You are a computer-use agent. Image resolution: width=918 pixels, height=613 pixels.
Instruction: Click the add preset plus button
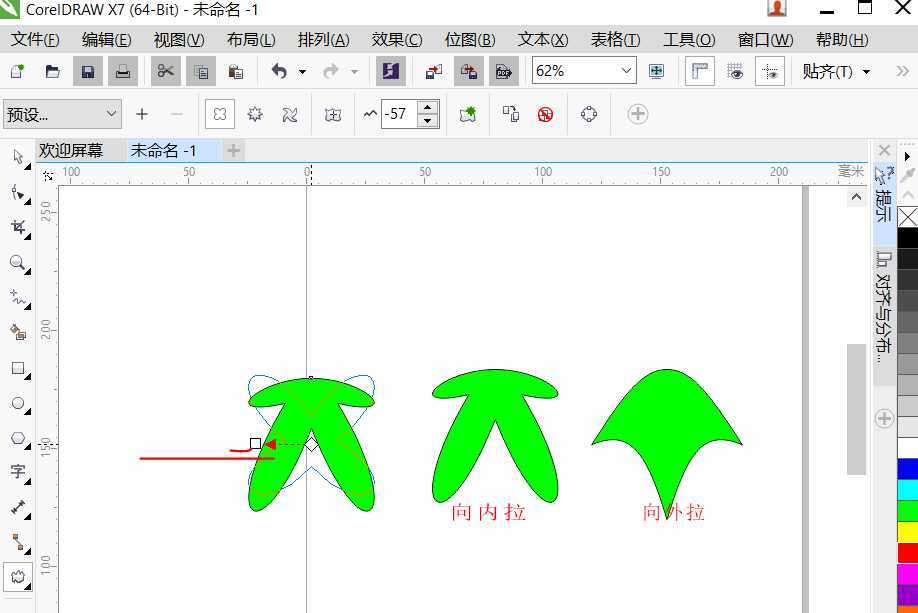coord(142,114)
